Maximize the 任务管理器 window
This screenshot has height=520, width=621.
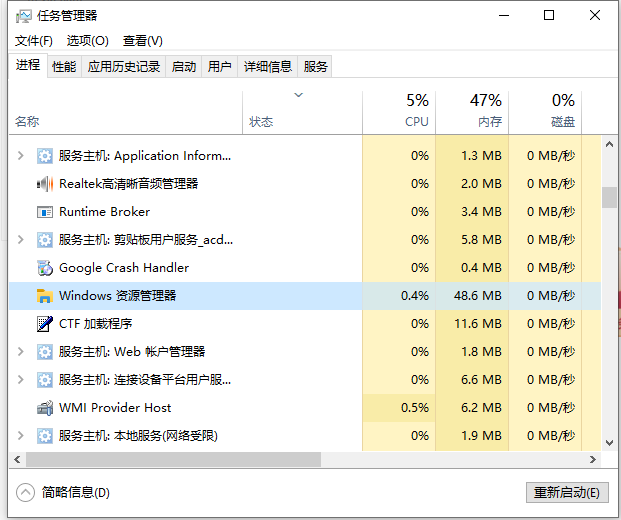click(549, 16)
